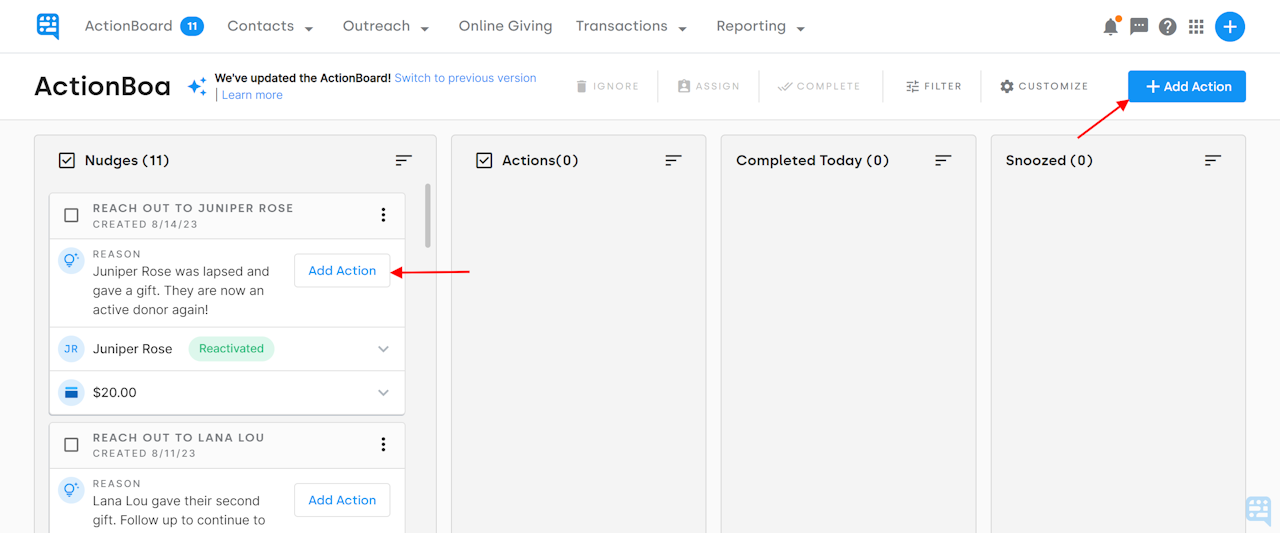Select all Nudges with the column checkbox
Image resolution: width=1280 pixels, height=533 pixels.
[67, 160]
